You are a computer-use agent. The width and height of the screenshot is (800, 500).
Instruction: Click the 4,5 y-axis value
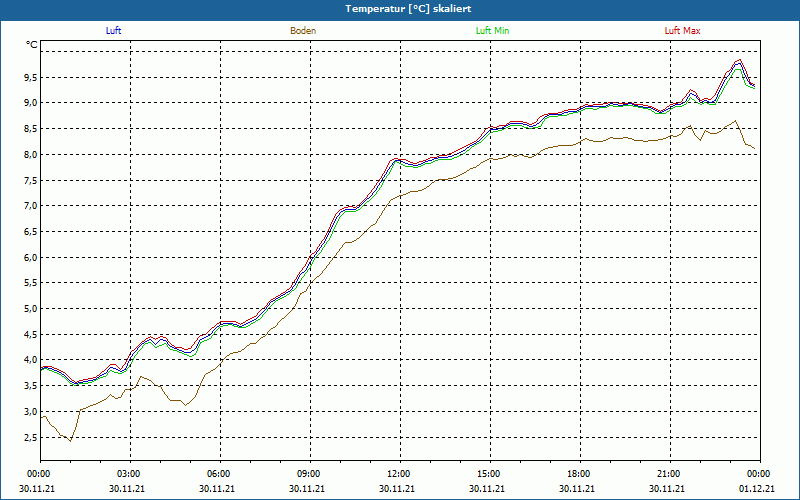coord(31,334)
